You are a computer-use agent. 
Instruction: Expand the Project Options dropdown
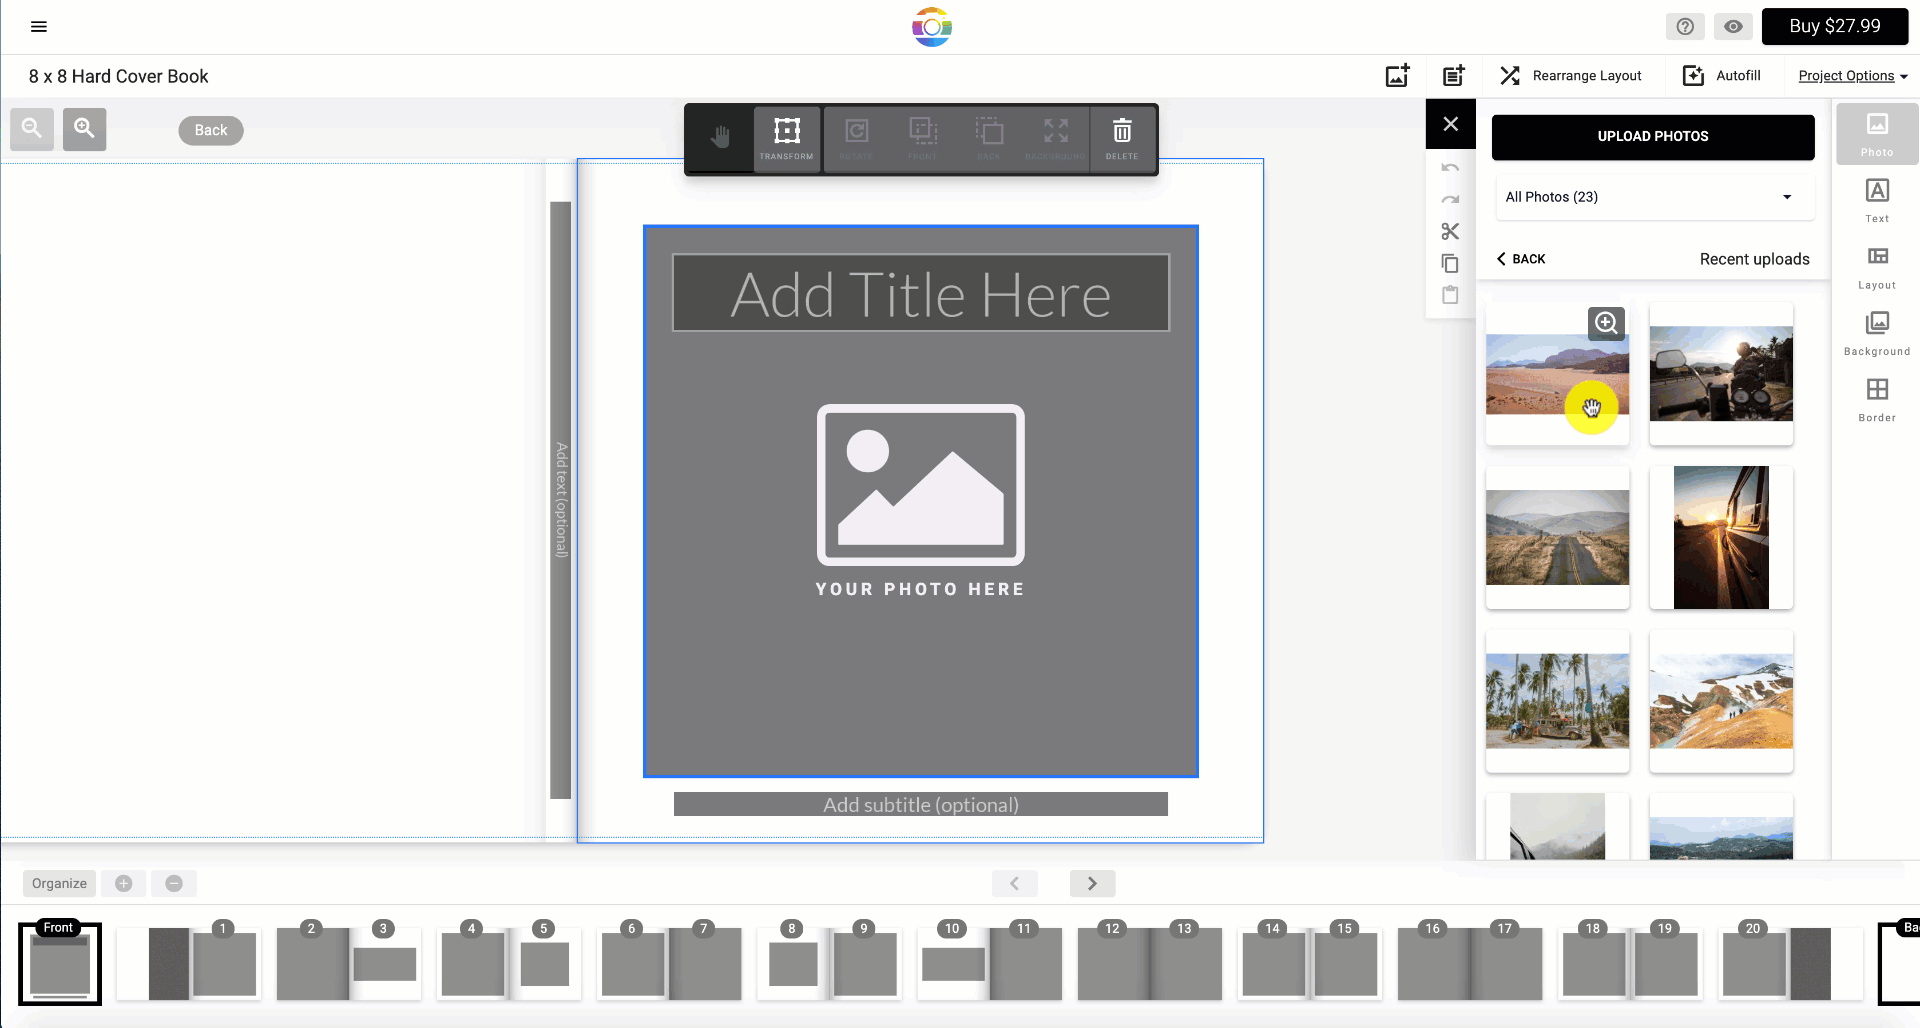coord(1852,75)
